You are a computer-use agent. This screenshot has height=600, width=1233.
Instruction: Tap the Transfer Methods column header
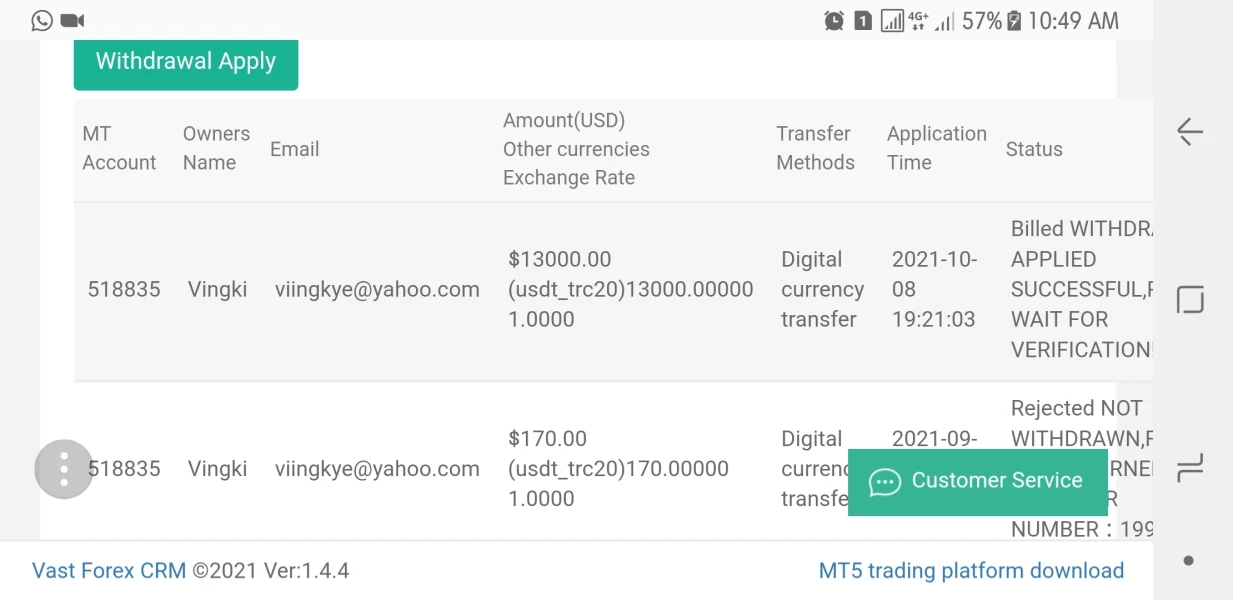point(815,148)
